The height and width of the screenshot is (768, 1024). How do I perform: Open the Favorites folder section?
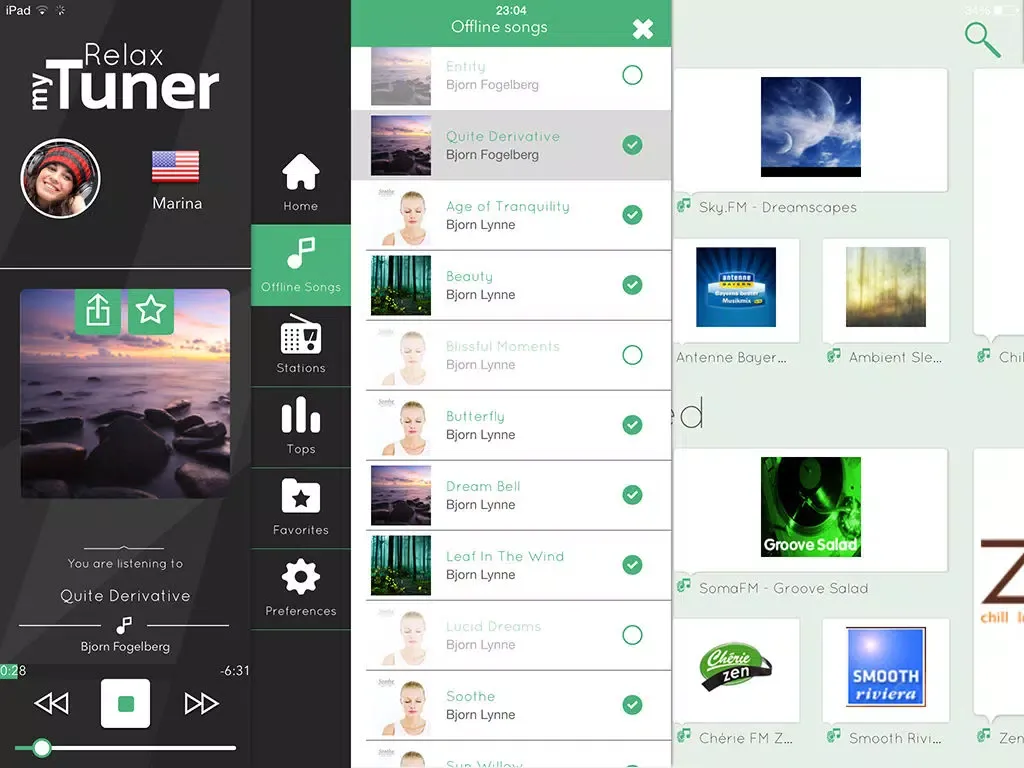pos(300,508)
